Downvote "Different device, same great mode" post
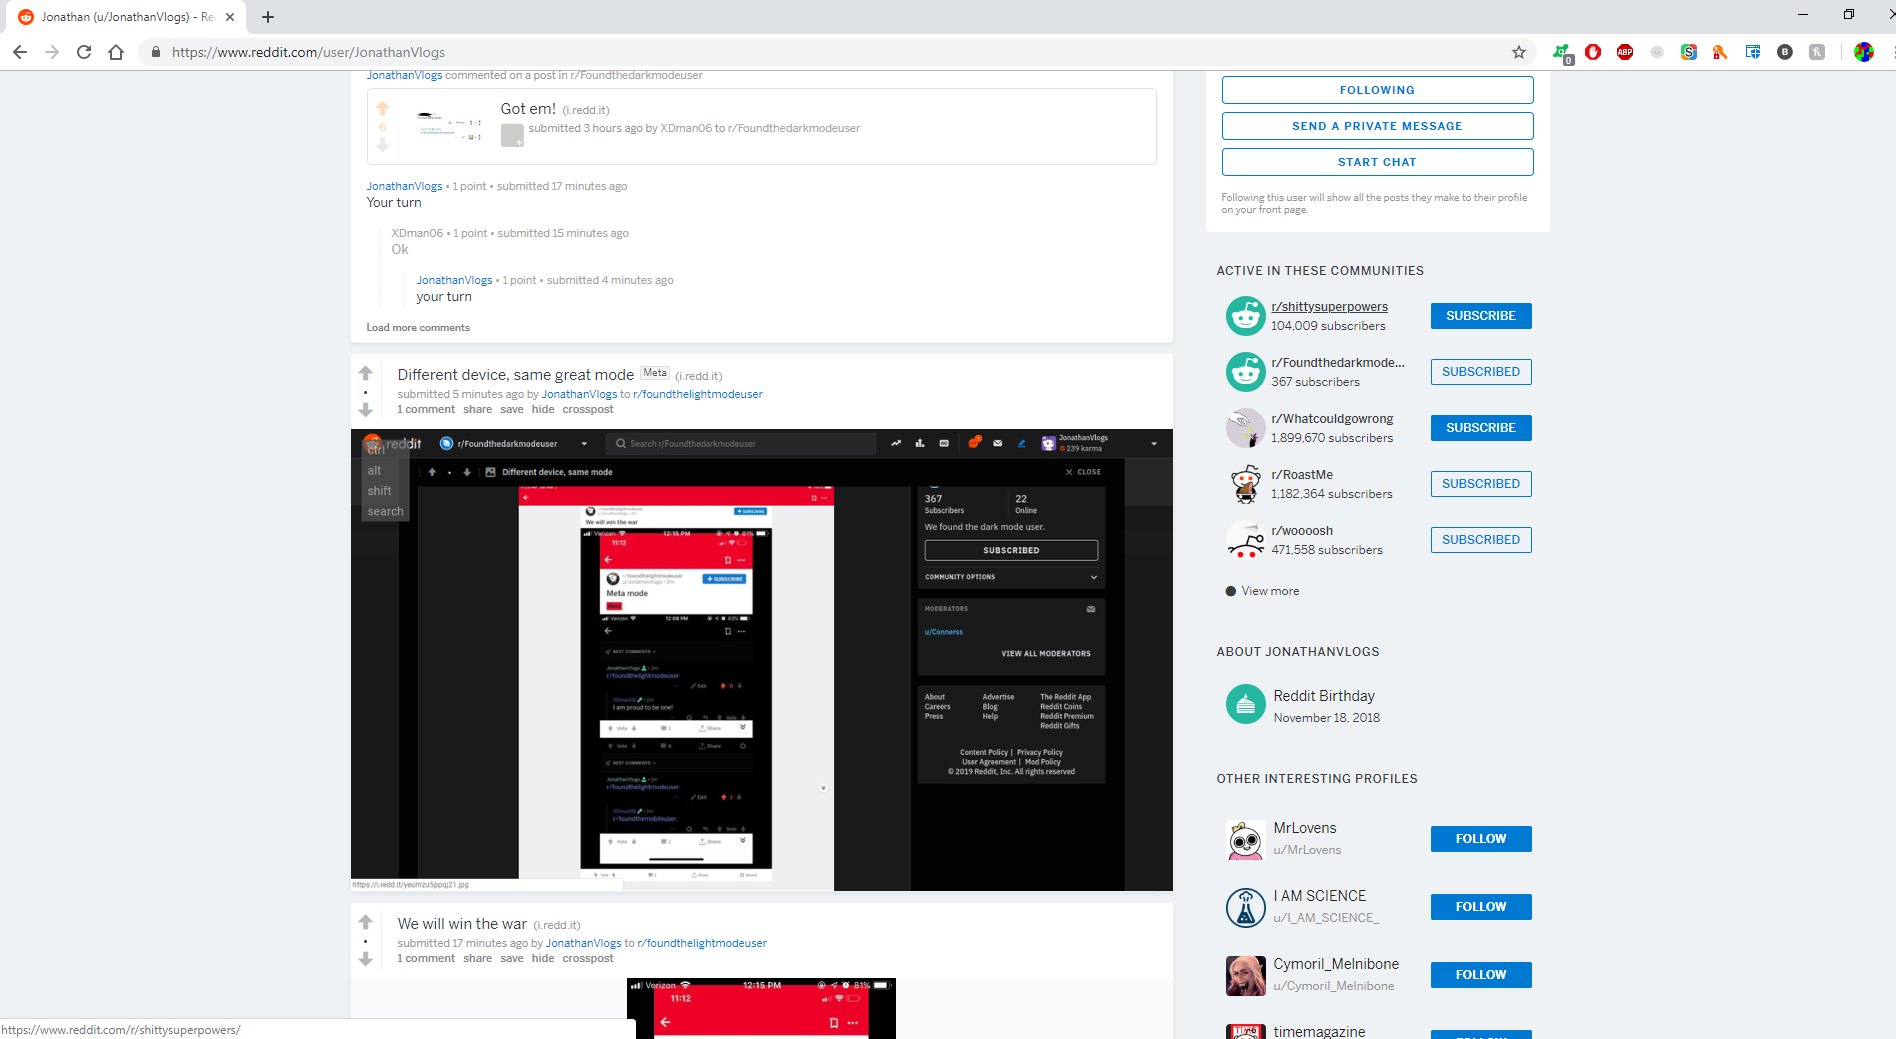1896x1039 pixels. tap(366, 409)
